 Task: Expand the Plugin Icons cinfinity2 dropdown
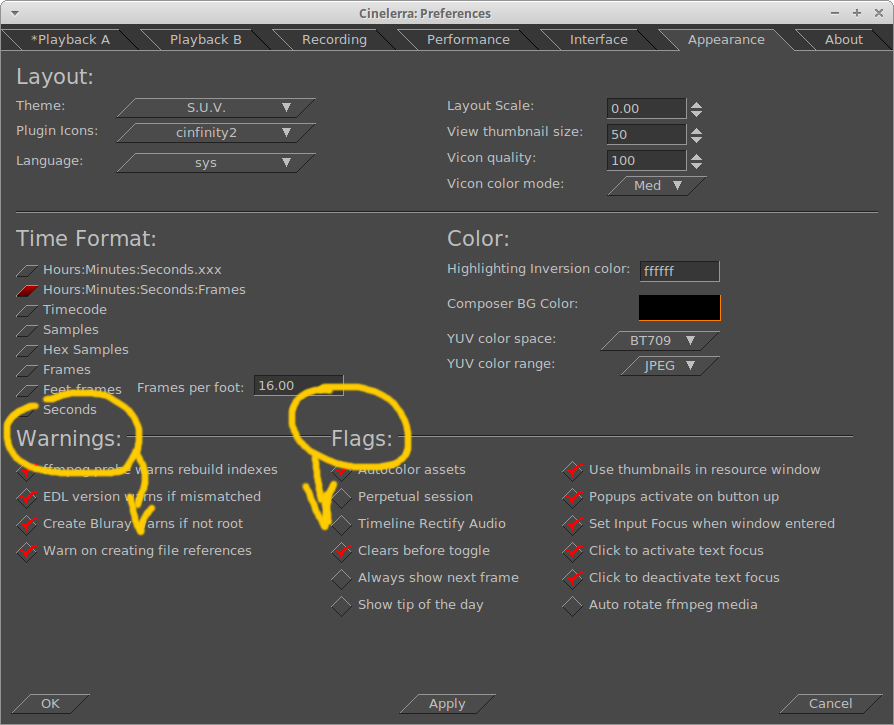pyautogui.click(x=216, y=132)
